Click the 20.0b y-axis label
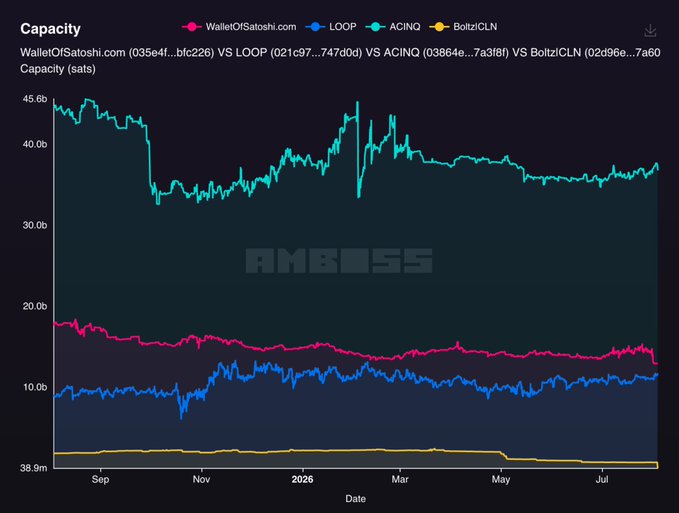 (35, 306)
